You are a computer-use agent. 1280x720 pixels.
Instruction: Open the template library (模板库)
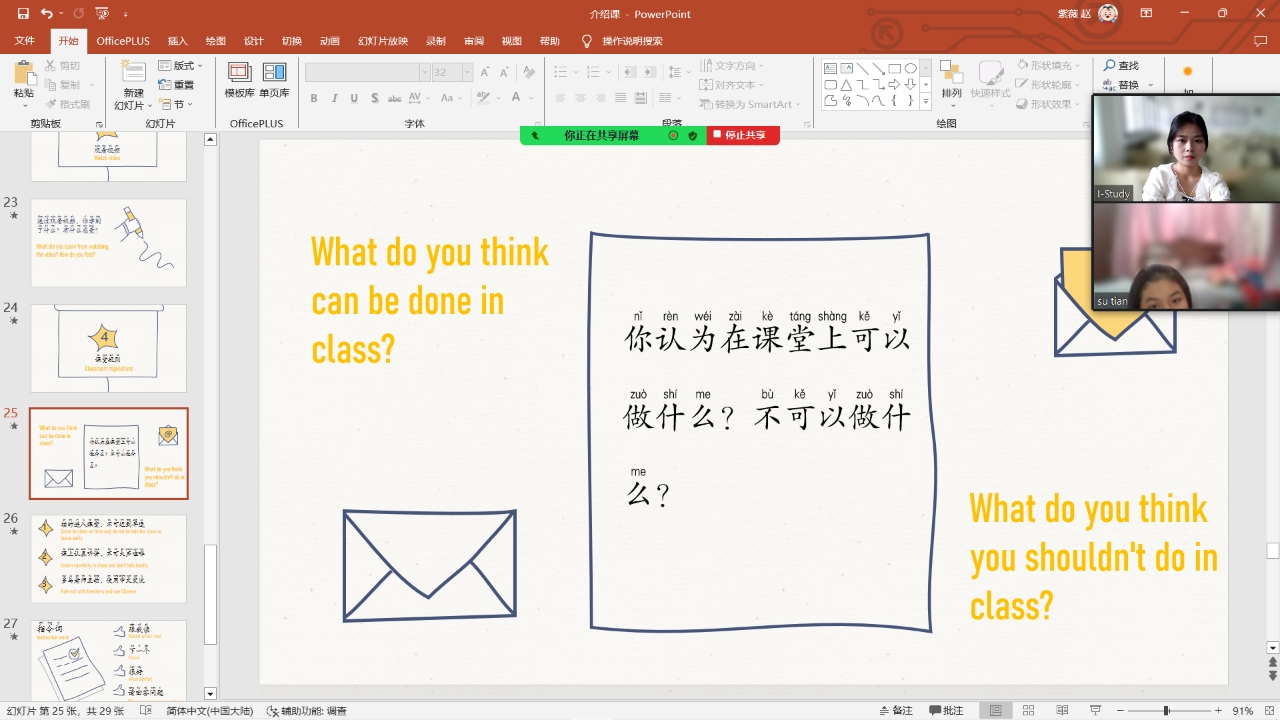tap(239, 80)
